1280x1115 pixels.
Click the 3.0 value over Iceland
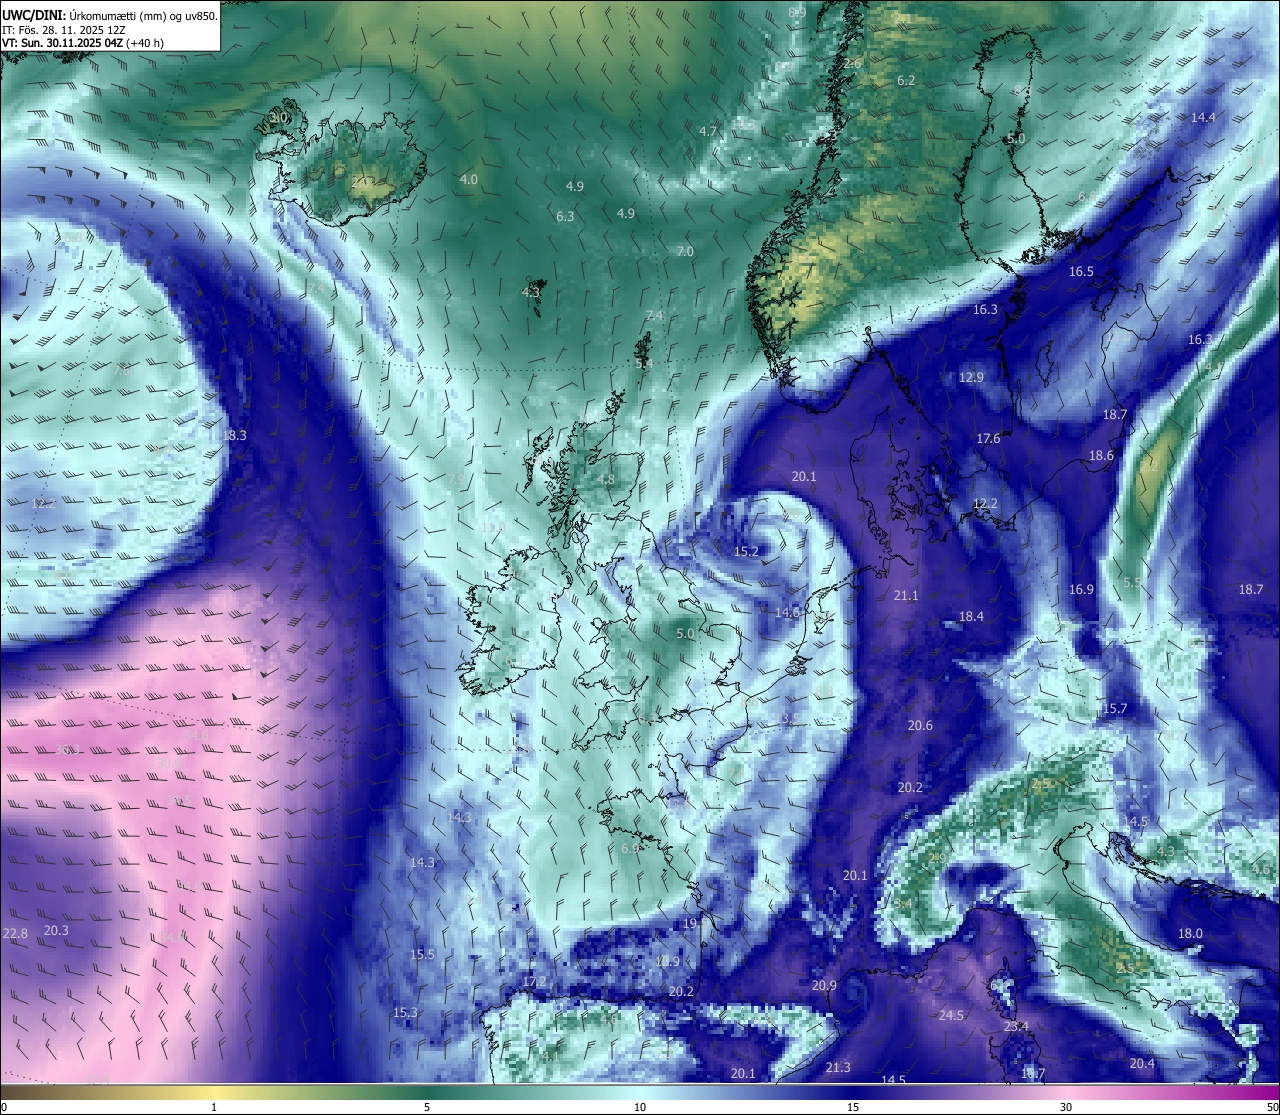tap(279, 117)
